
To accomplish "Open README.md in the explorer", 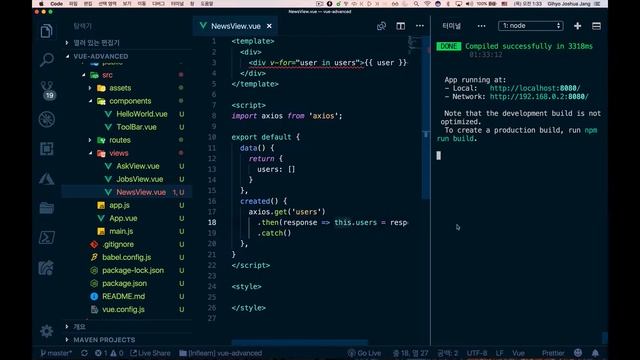I will pyautogui.click(x=123, y=297).
